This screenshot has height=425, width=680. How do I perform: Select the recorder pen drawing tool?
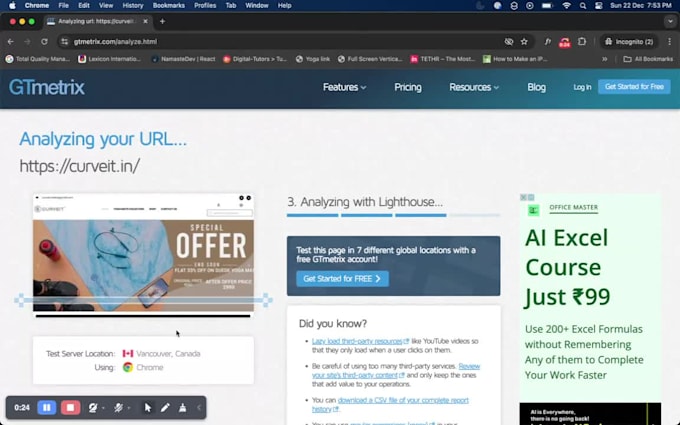(x=165, y=408)
